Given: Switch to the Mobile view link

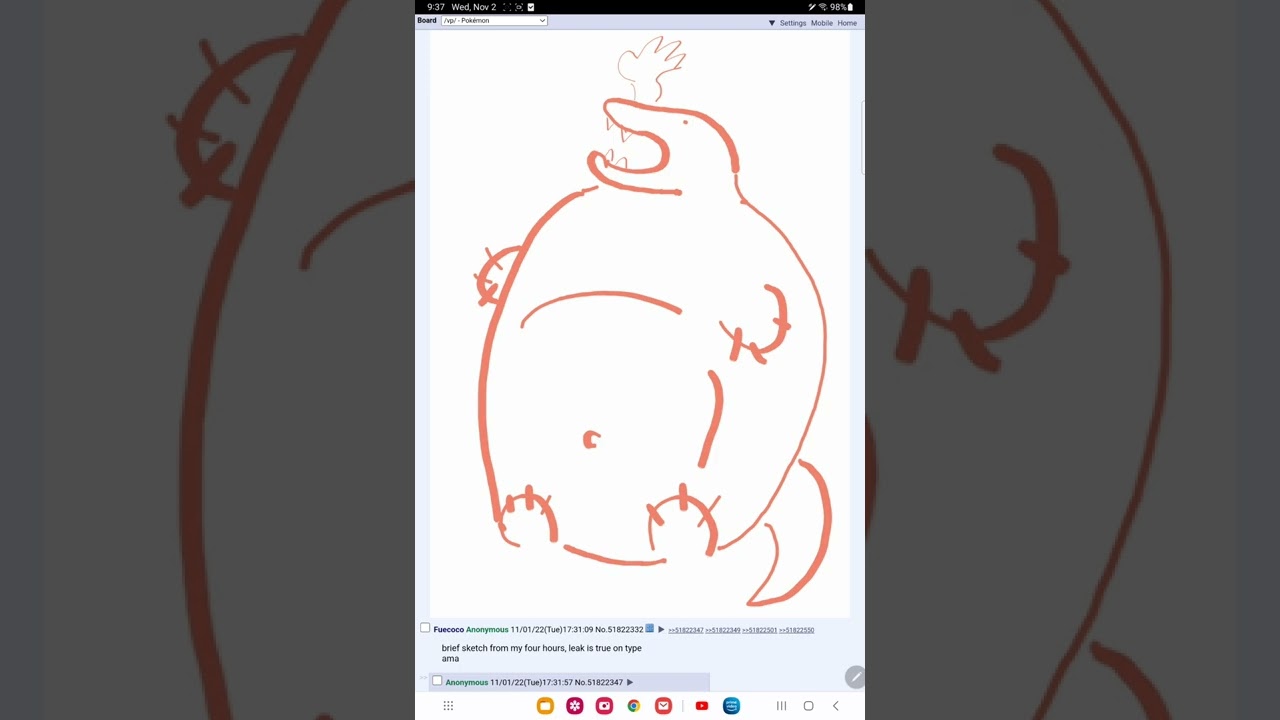Looking at the screenshot, I should tap(822, 23).
